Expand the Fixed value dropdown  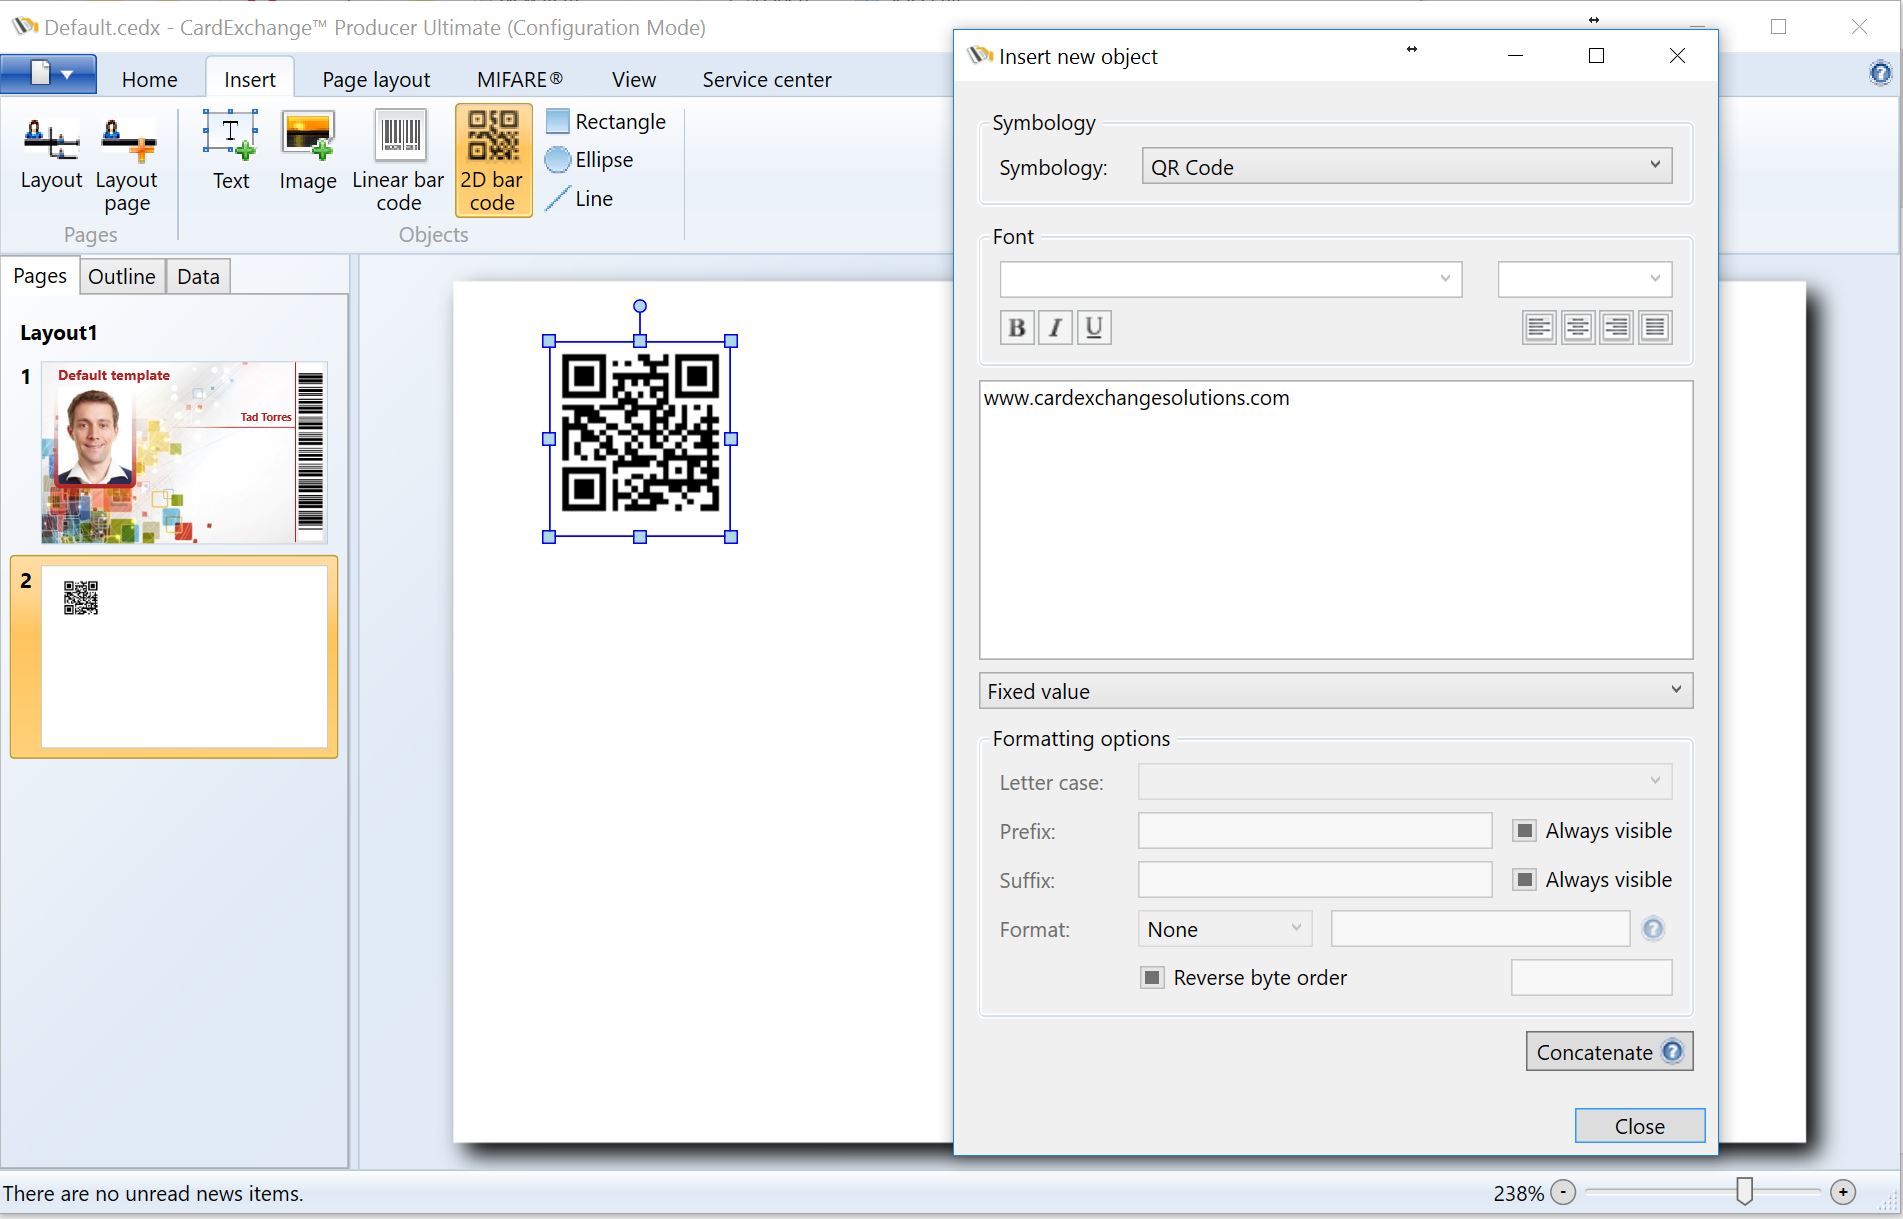(x=1336, y=691)
